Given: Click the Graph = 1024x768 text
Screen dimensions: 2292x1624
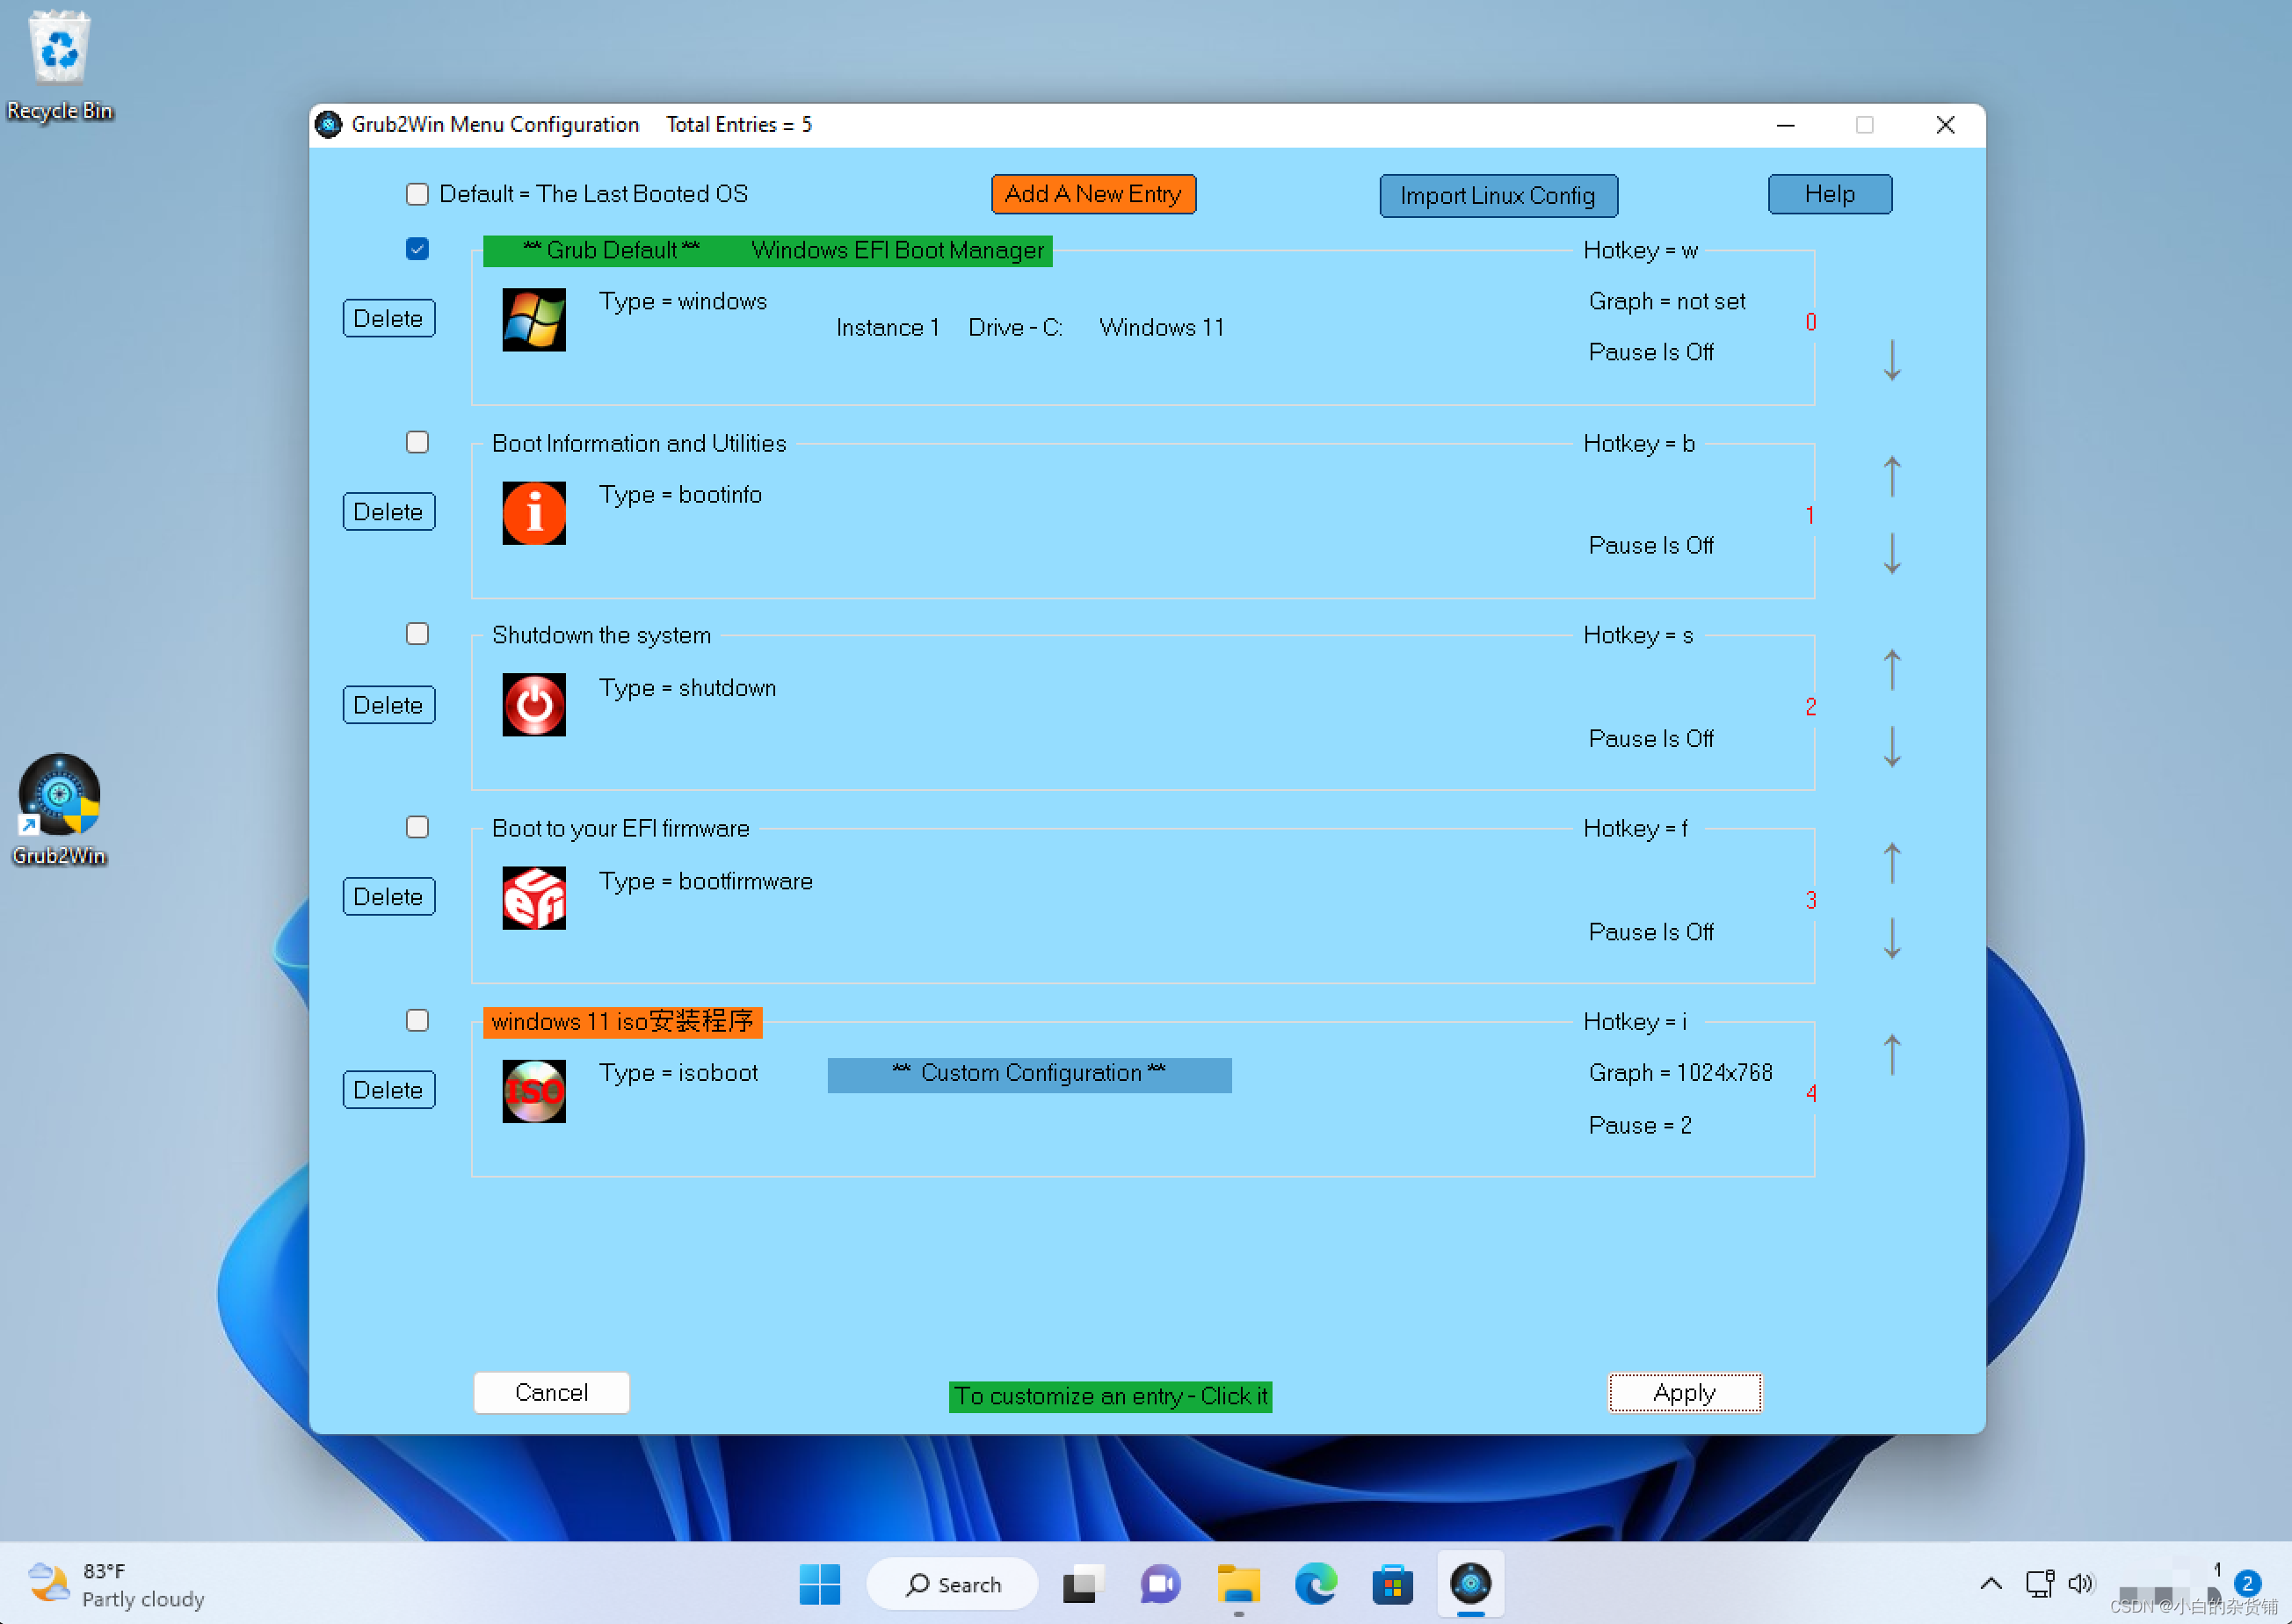Looking at the screenshot, I should click(1680, 1073).
